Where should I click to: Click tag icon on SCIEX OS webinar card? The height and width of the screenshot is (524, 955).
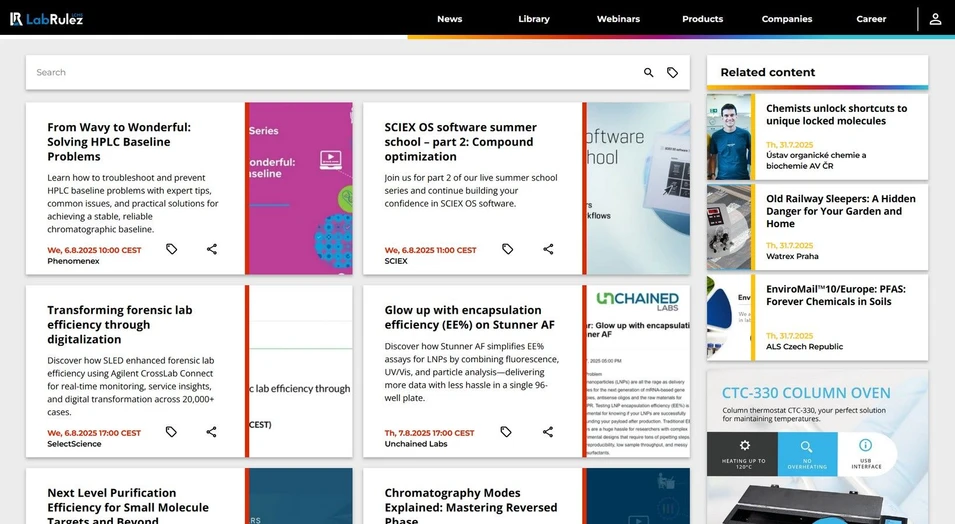pos(507,249)
